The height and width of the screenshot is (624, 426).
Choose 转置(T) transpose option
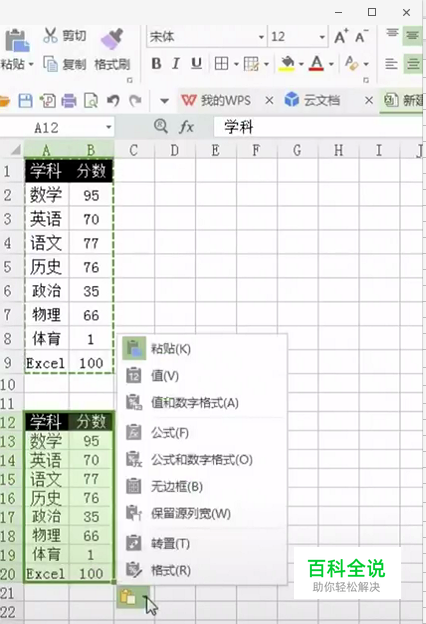[203, 543]
